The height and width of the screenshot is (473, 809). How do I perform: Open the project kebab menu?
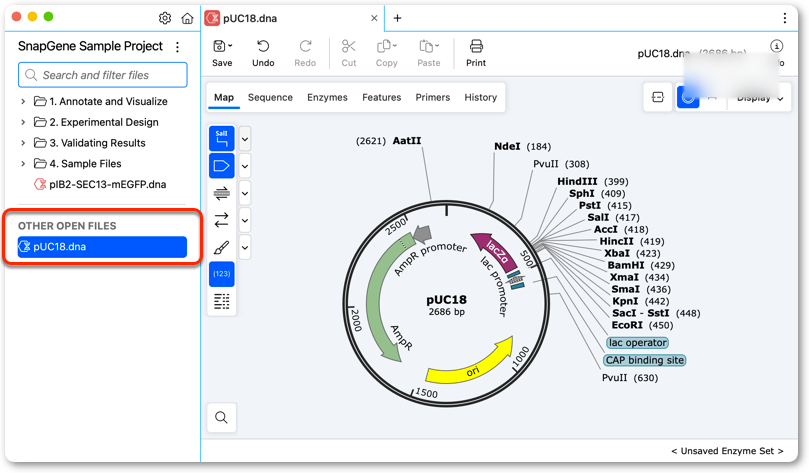[x=177, y=47]
